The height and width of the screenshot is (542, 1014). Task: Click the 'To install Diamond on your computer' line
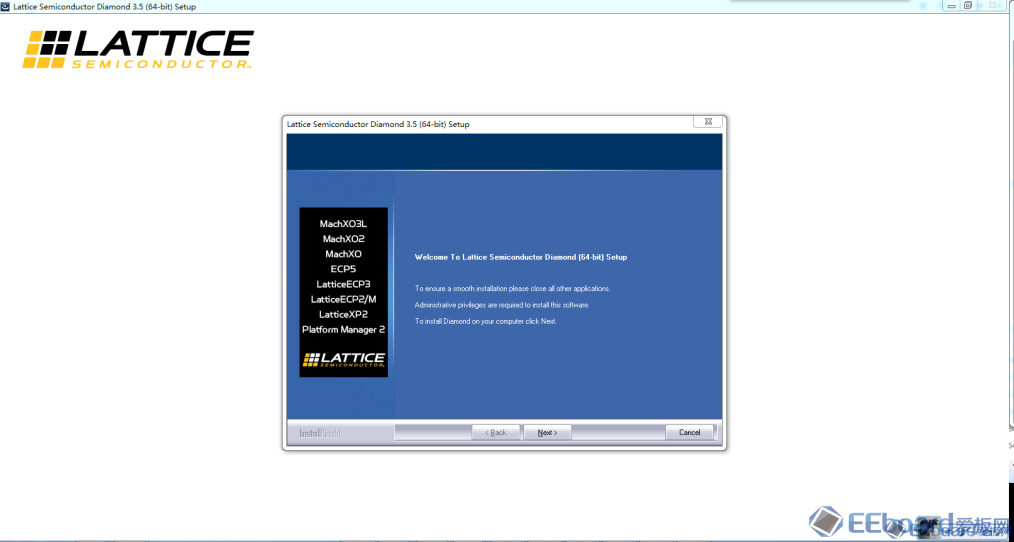click(x=485, y=321)
